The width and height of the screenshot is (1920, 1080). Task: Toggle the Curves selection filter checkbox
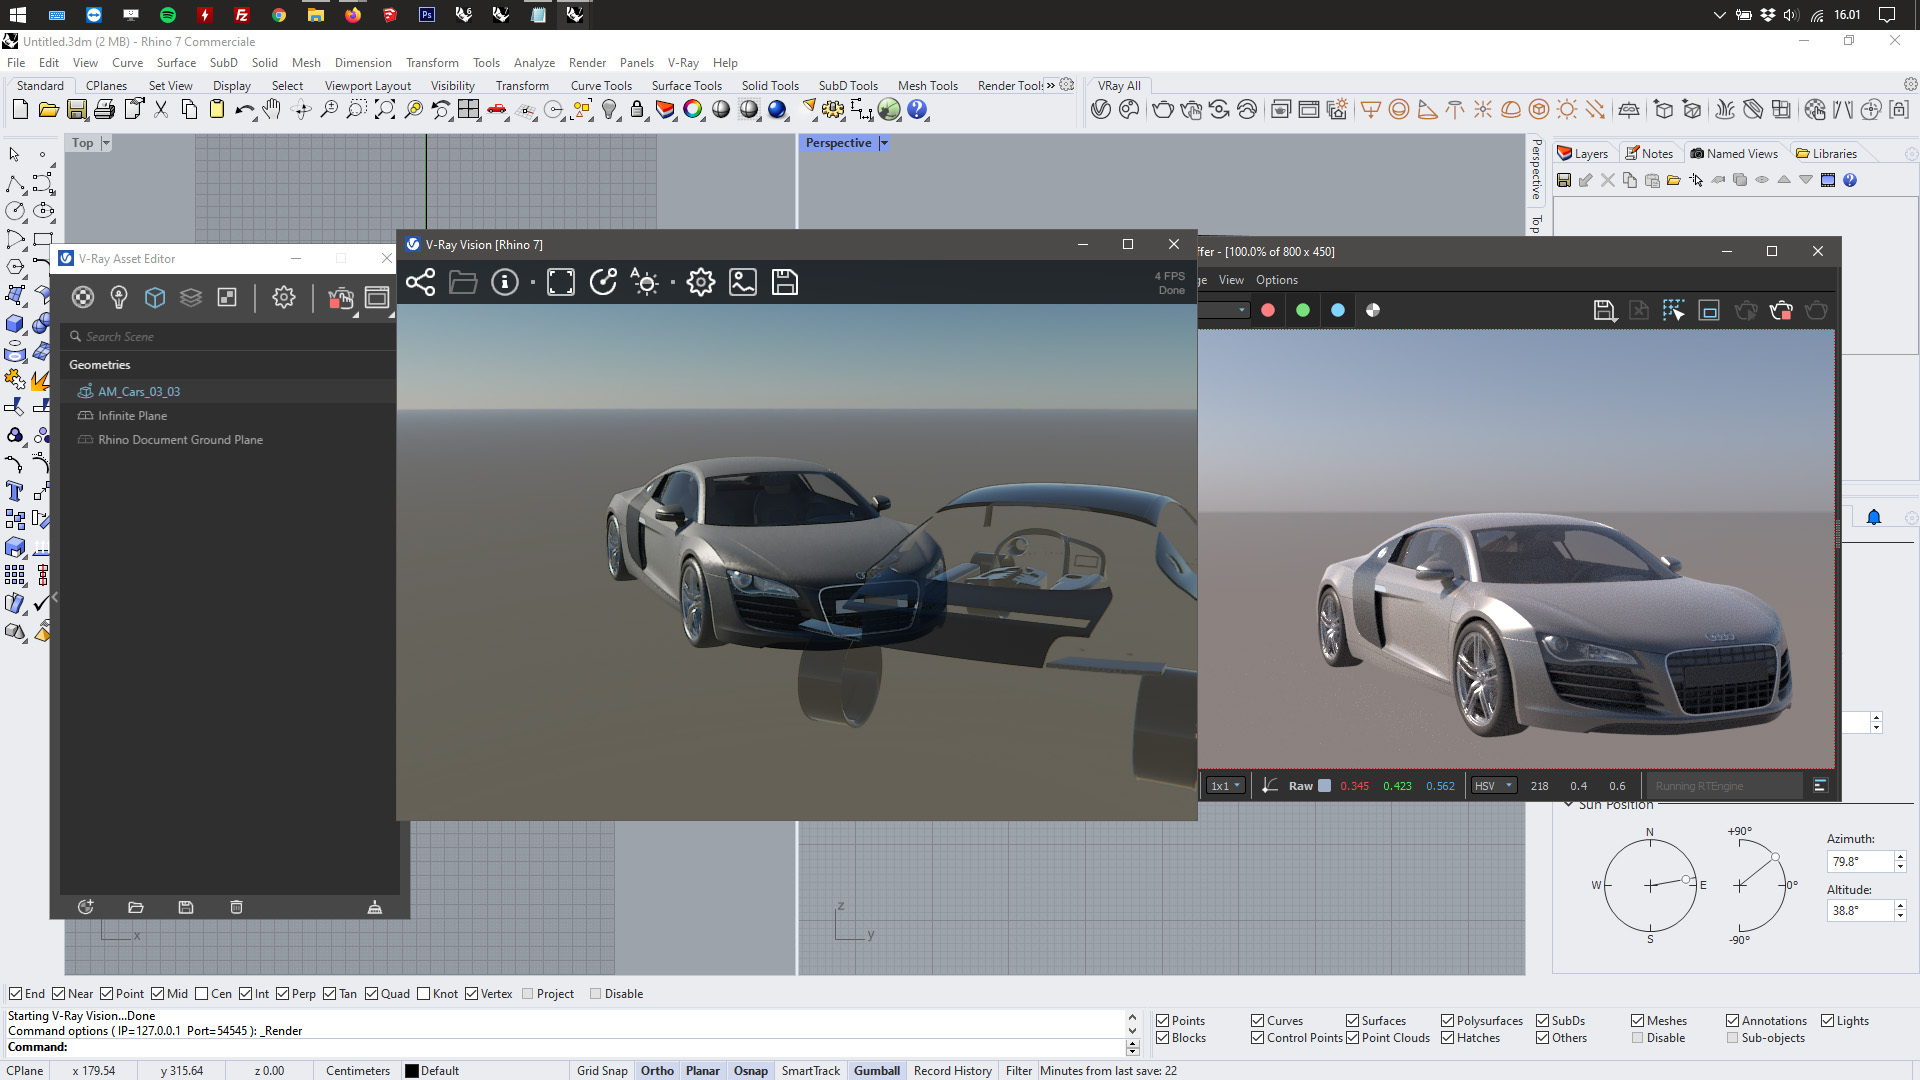pyautogui.click(x=1258, y=1021)
